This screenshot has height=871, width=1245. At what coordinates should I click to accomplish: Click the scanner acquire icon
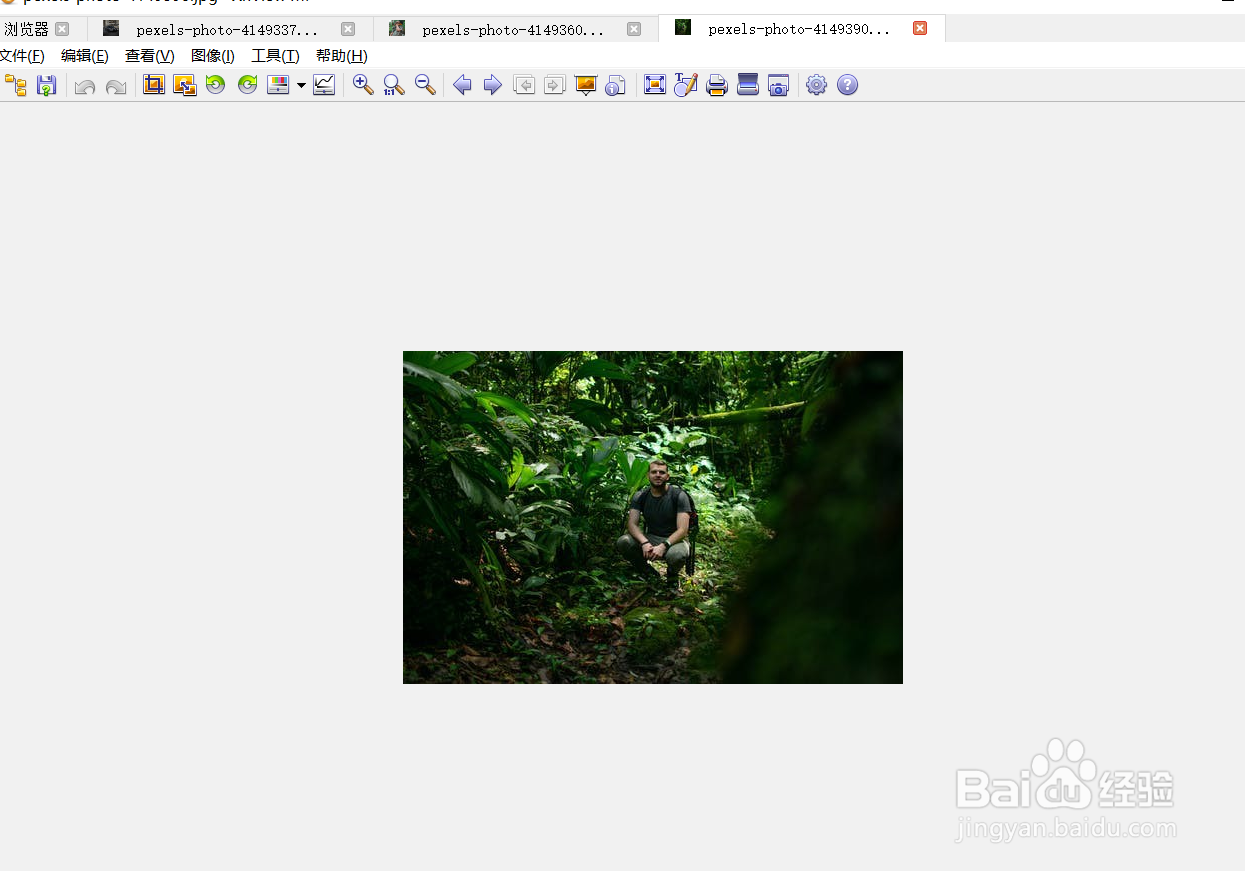click(748, 85)
